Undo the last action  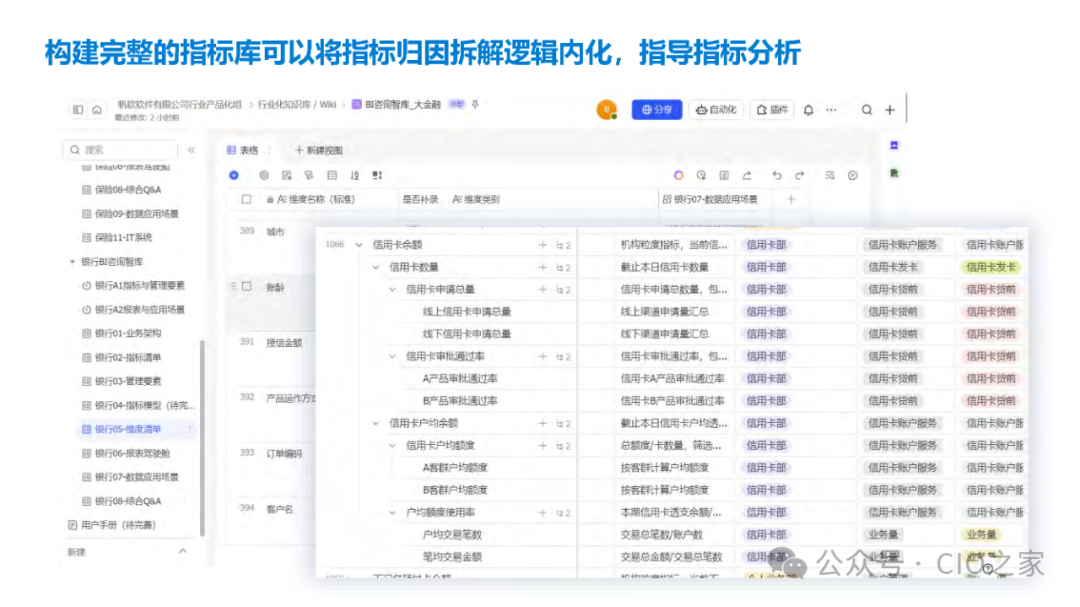777,175
